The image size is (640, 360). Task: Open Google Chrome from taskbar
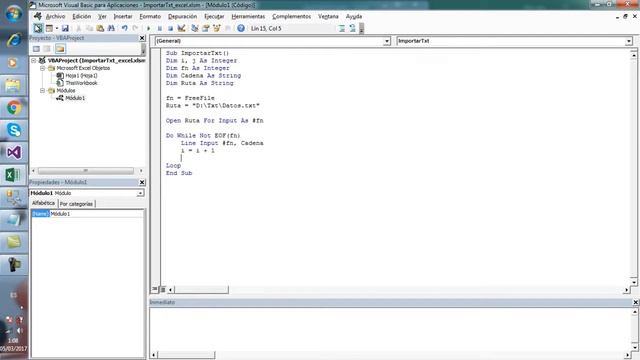13,108
